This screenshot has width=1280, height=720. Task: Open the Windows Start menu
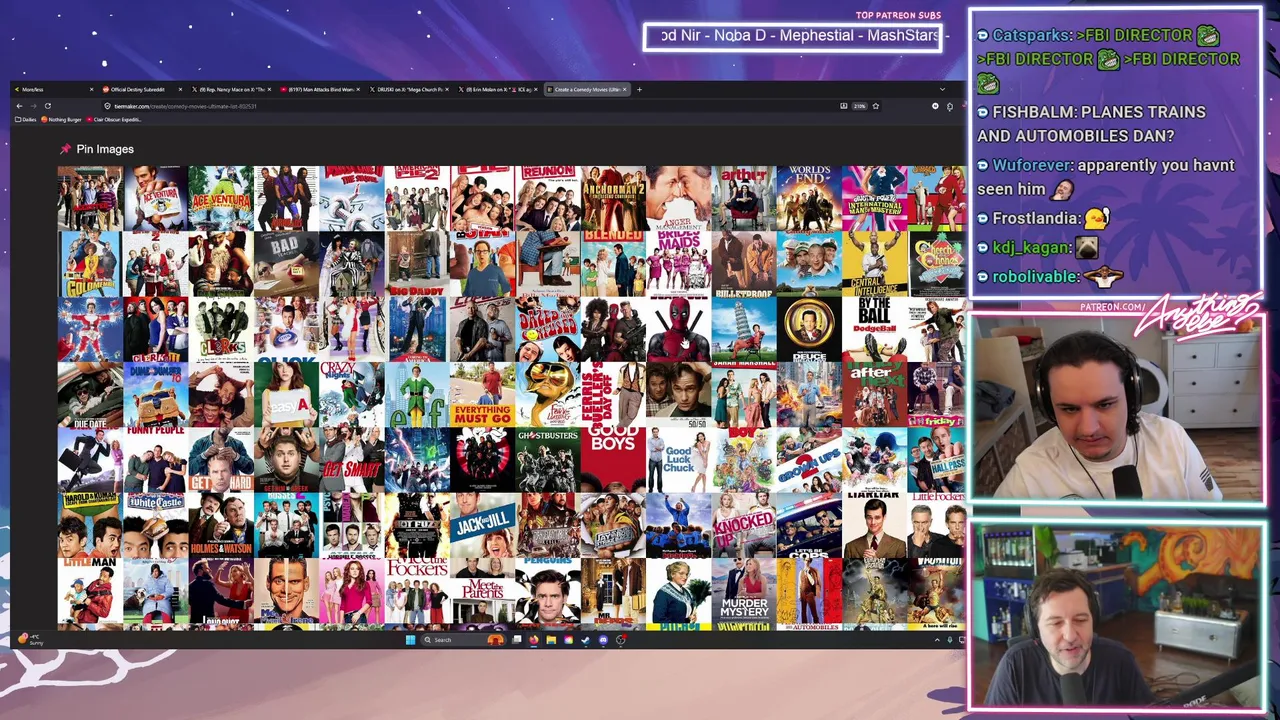(x=410, y=640)
